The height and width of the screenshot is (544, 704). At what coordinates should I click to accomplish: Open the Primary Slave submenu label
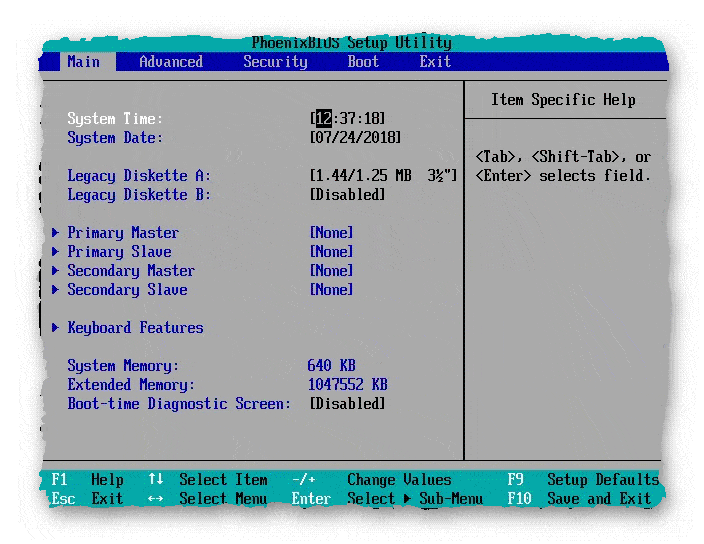click(x=119, y=252)
